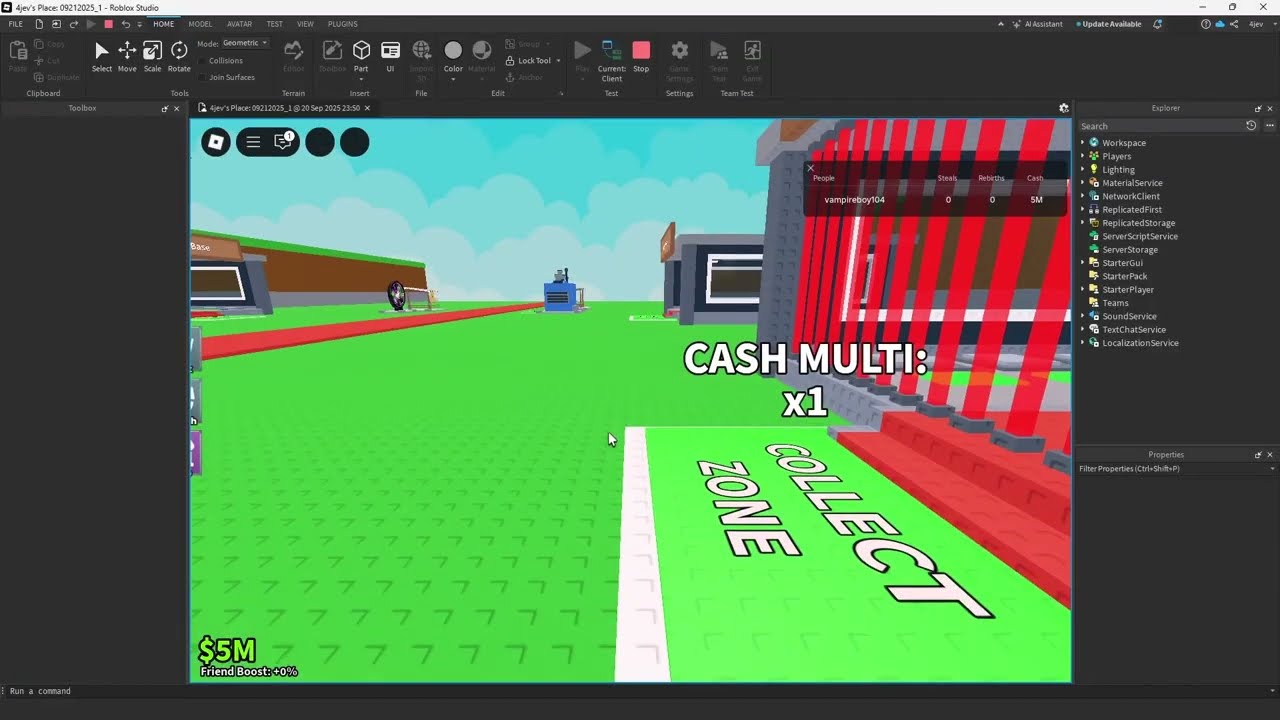
Task: Switch to the HOME ribbon tab
Action: click(163, 24)
